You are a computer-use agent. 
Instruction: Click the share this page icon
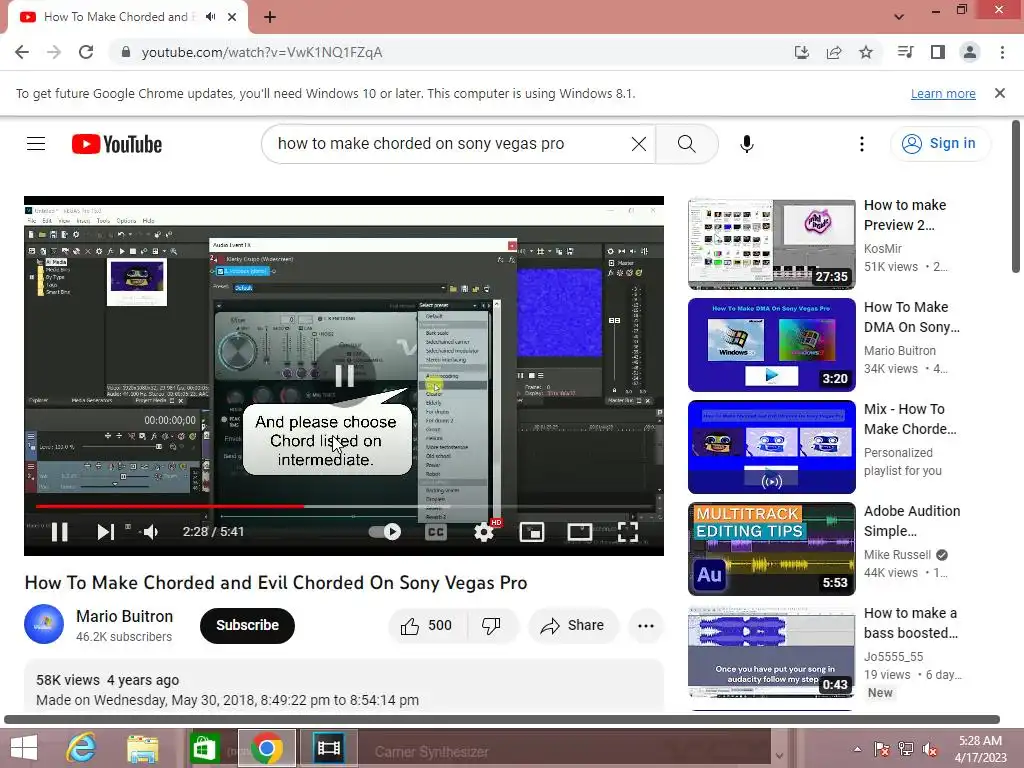(x=834, y=52)
